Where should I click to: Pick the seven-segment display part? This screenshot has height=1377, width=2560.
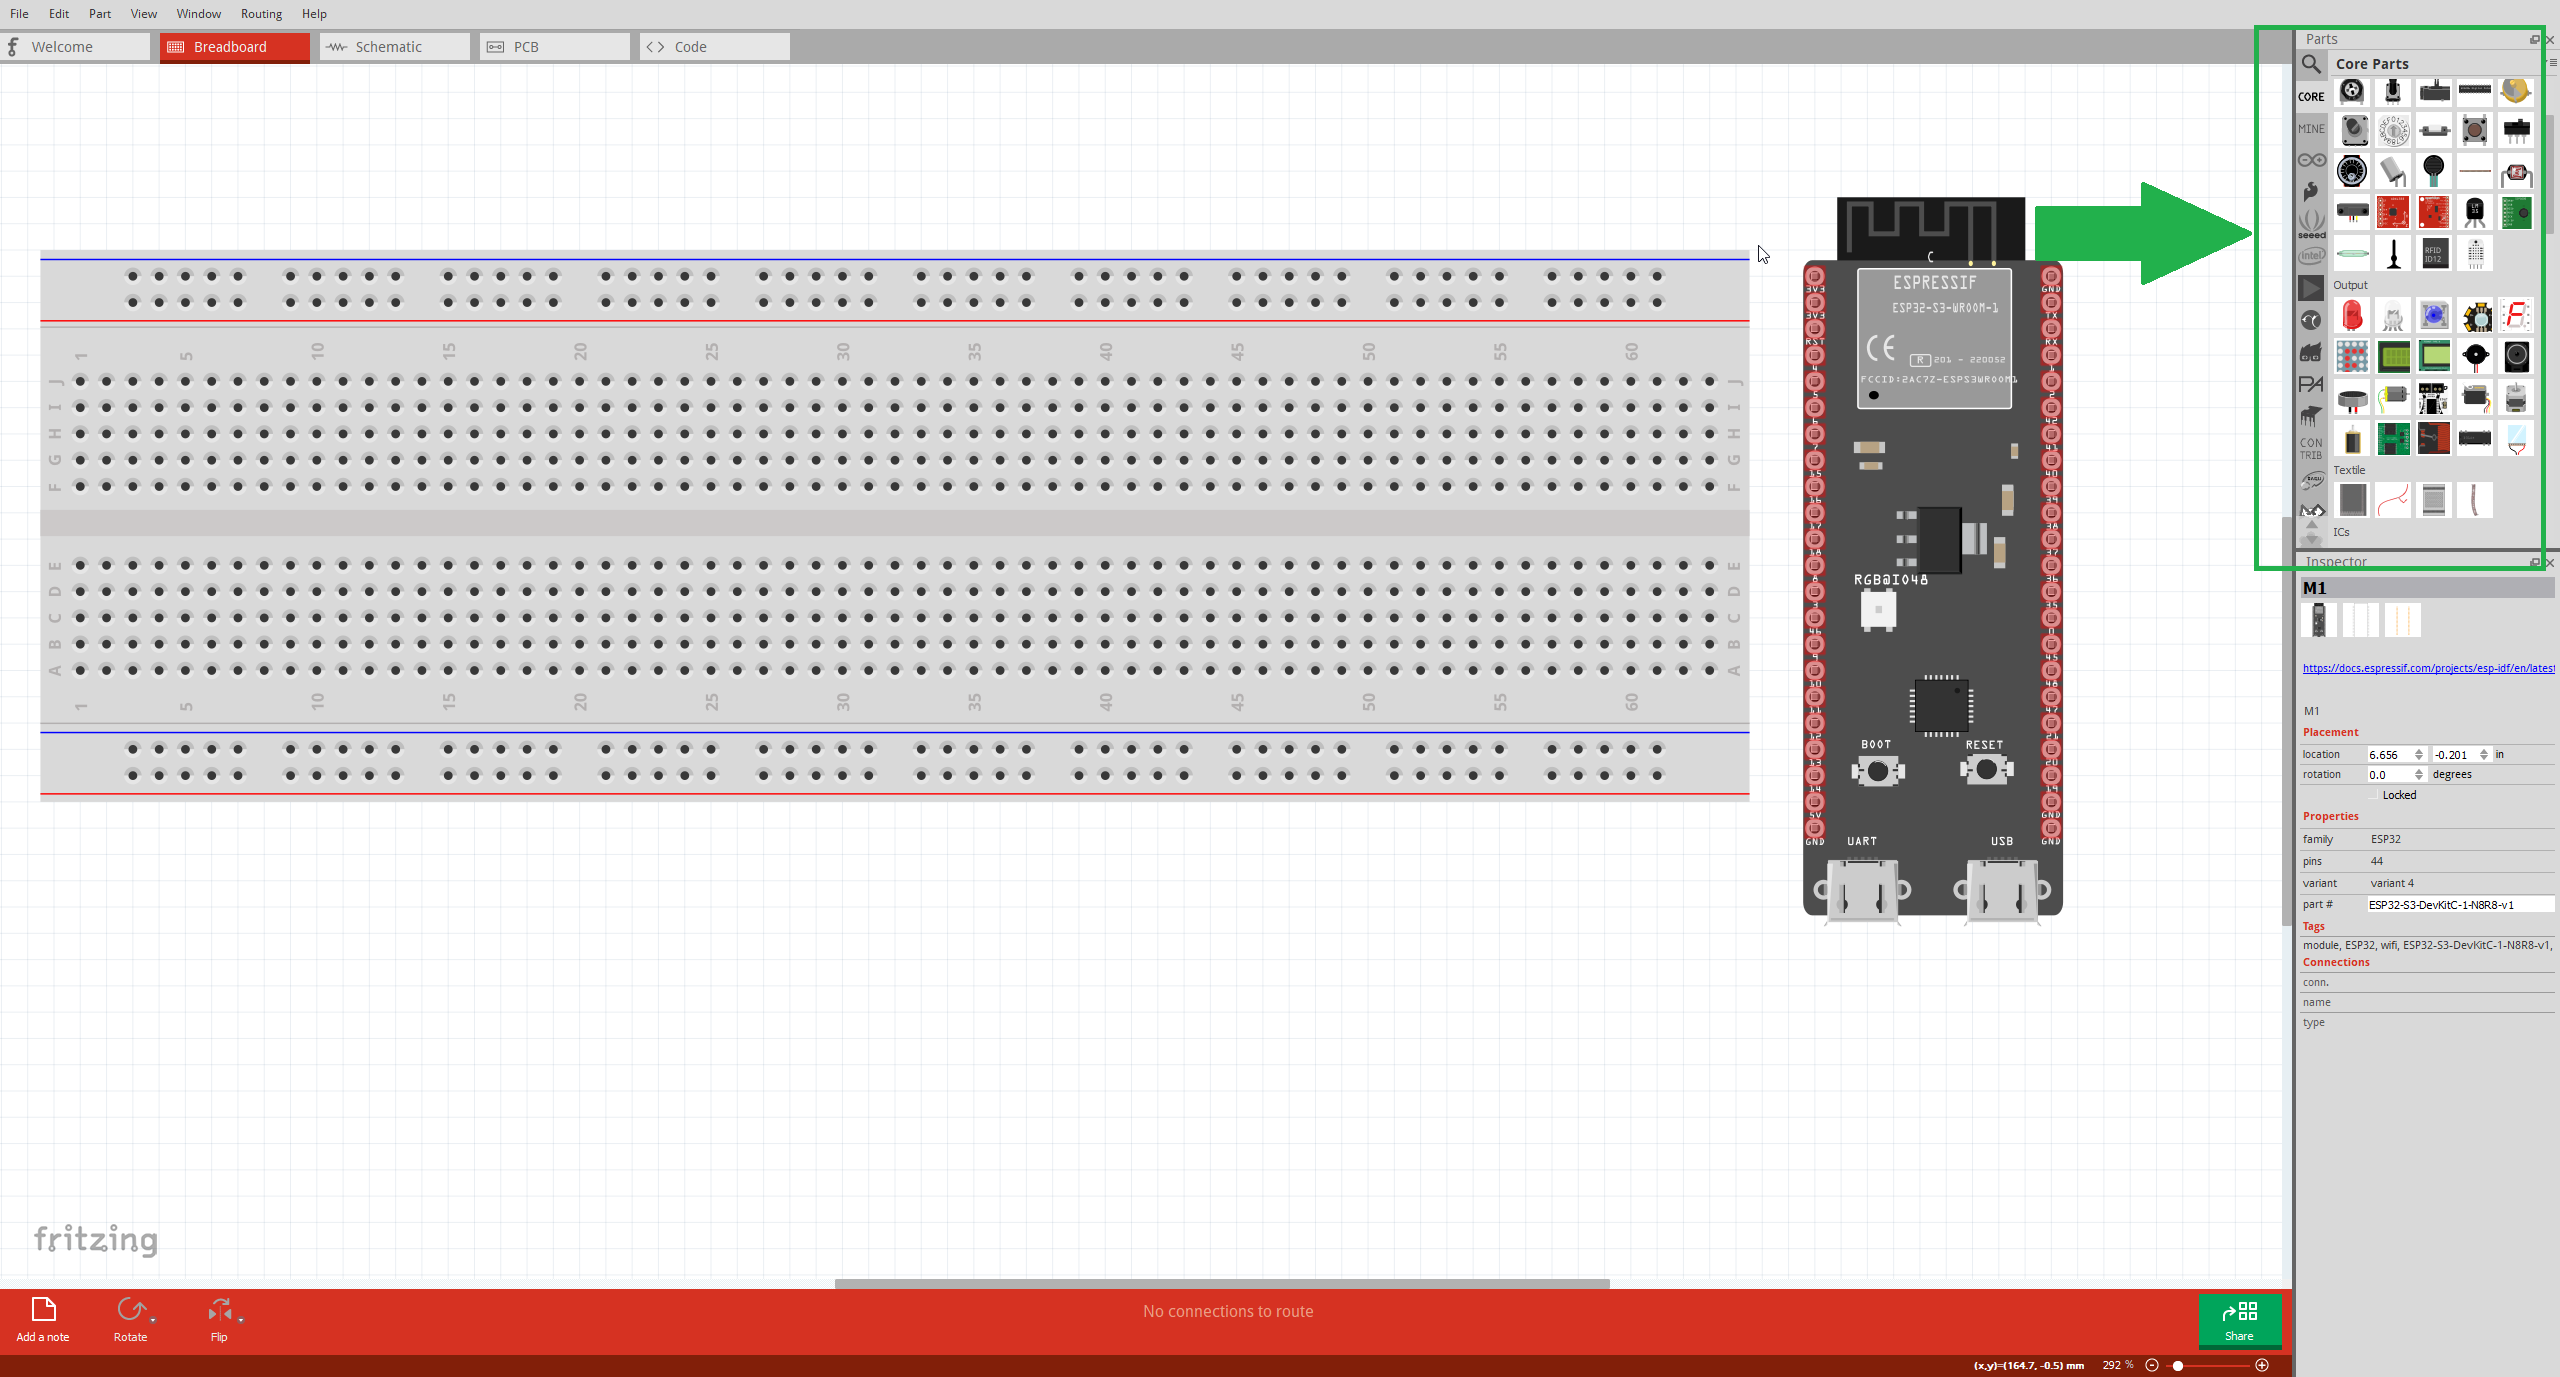(x=2516, y=316)
